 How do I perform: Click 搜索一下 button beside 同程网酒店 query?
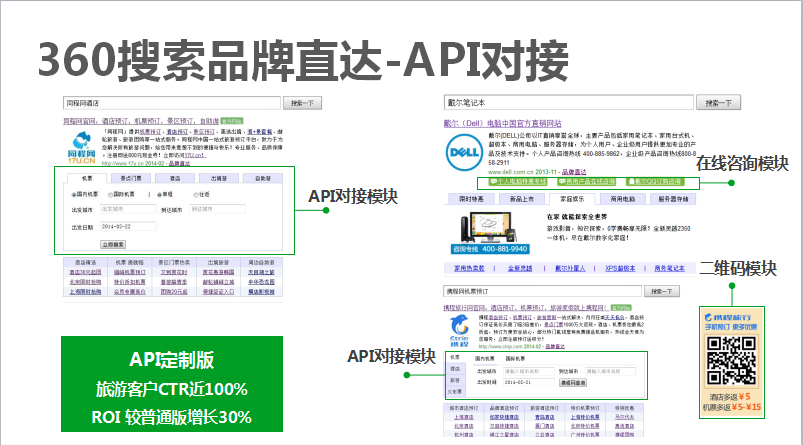point(302,103)
